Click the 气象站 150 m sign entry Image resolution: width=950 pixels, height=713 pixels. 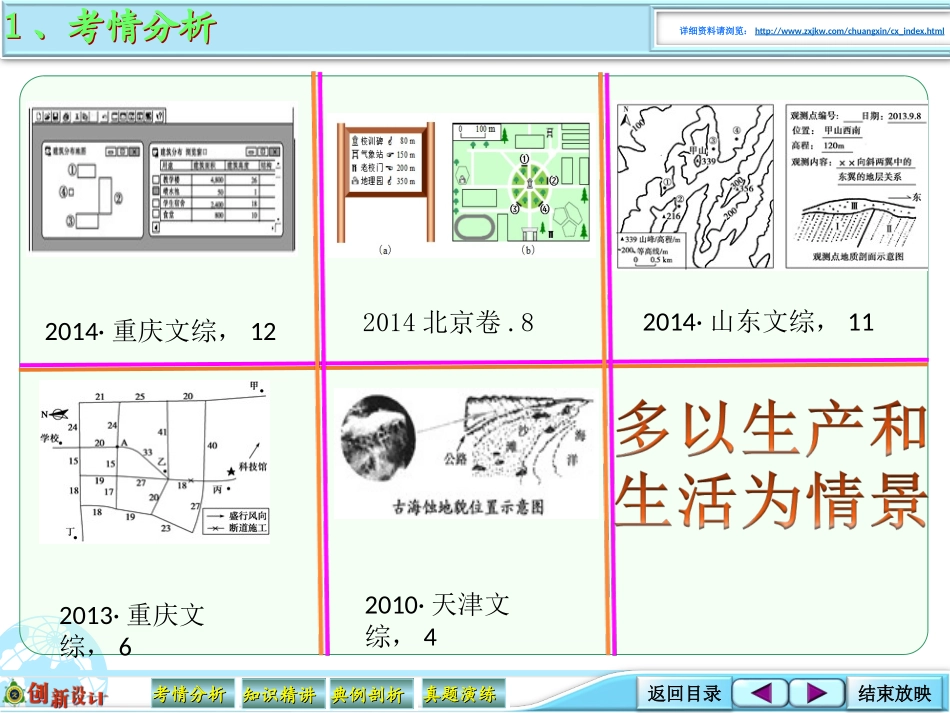click(384, 154)
